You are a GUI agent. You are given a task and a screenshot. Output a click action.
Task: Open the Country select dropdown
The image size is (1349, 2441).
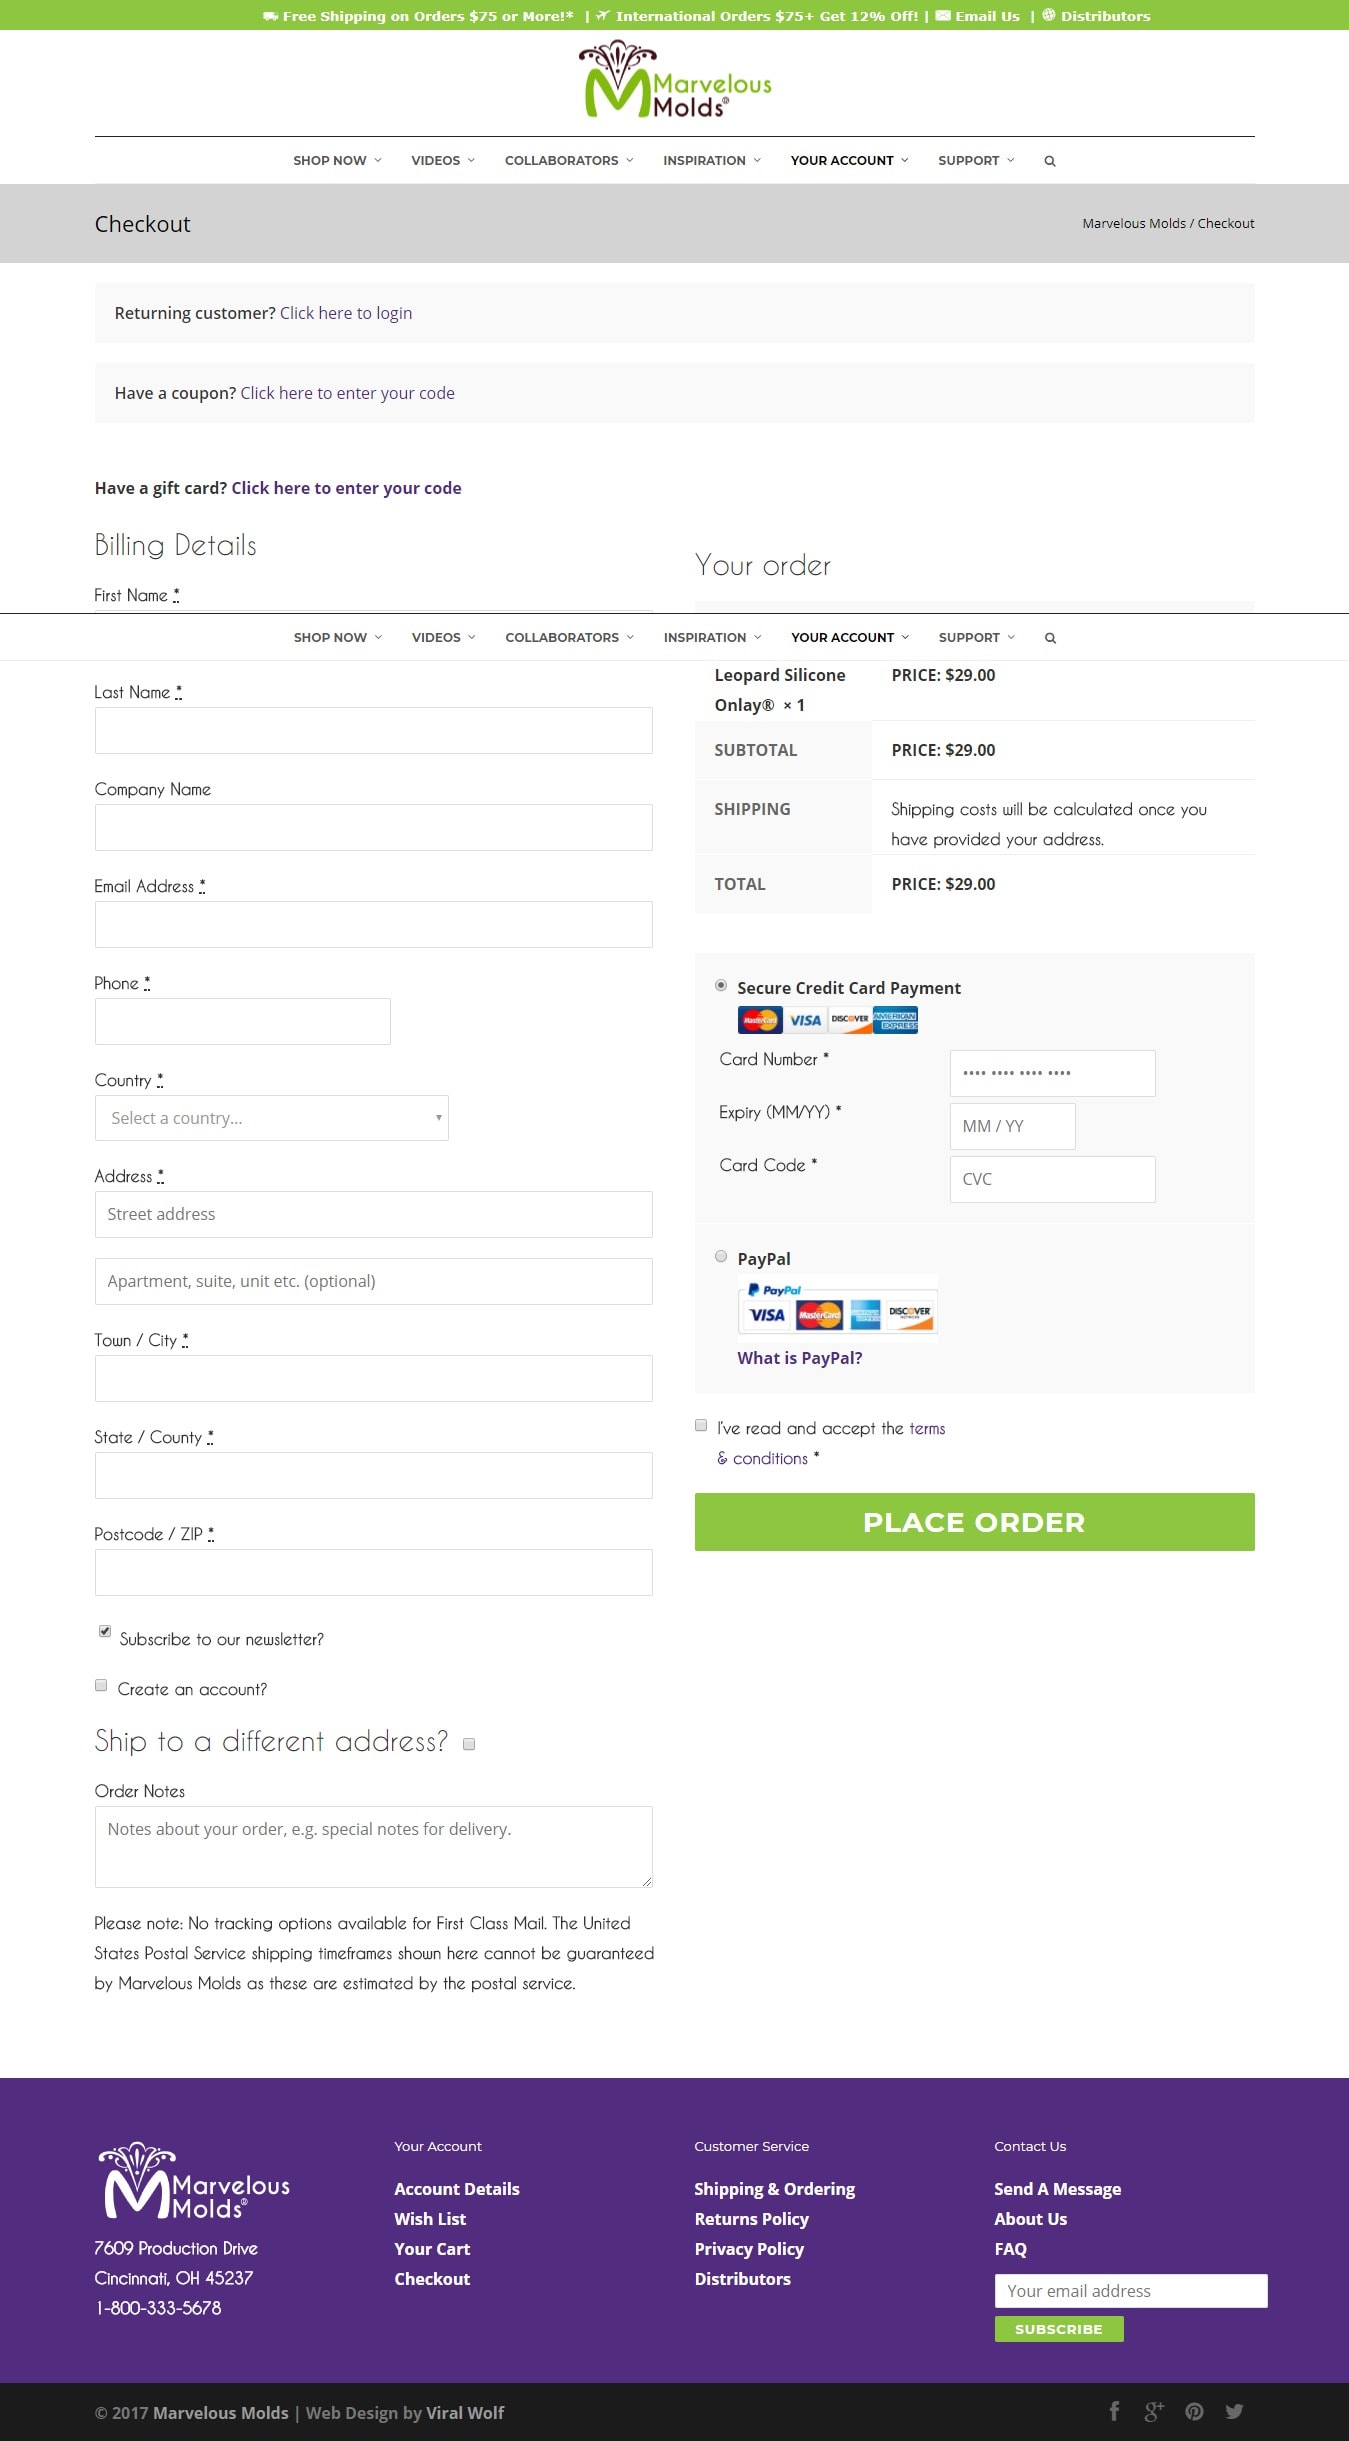coord(272,1118)
